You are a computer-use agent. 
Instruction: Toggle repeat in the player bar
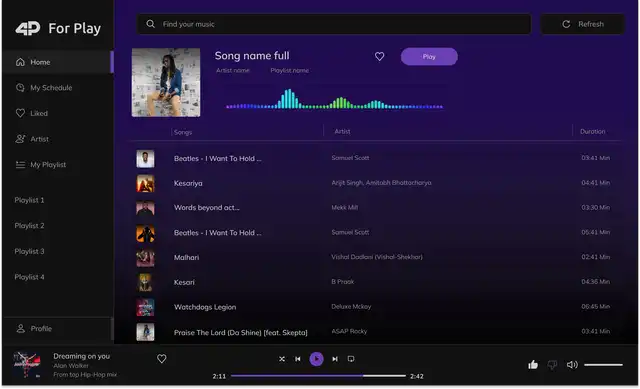(351, 359)
